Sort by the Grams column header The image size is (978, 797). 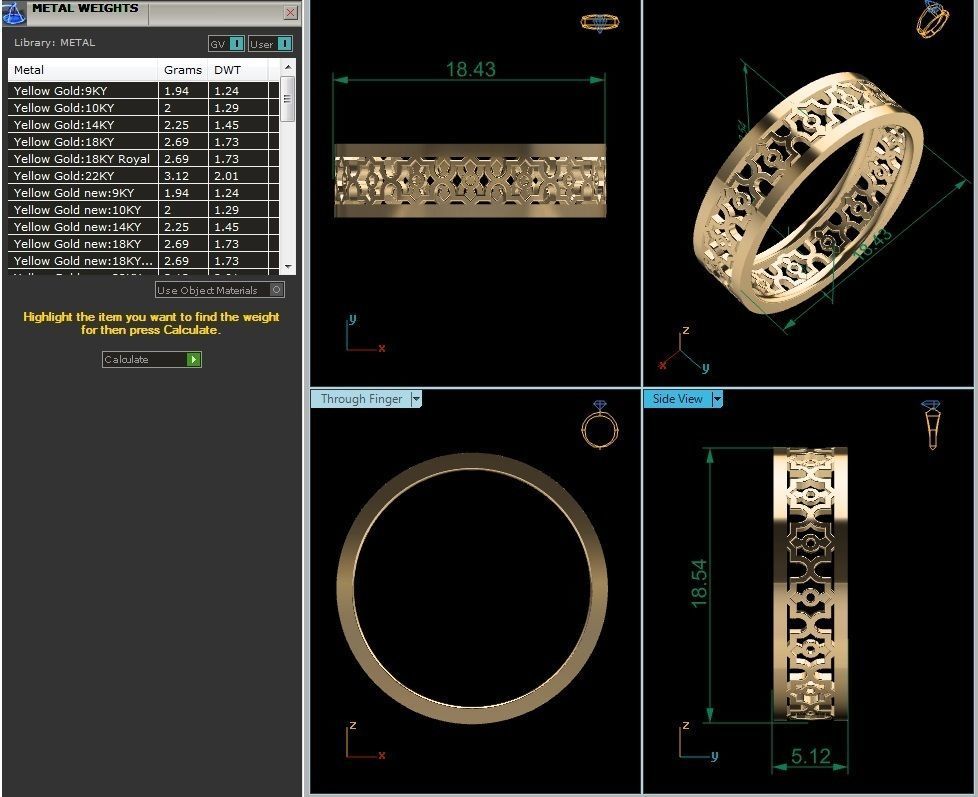pos(183,70)
